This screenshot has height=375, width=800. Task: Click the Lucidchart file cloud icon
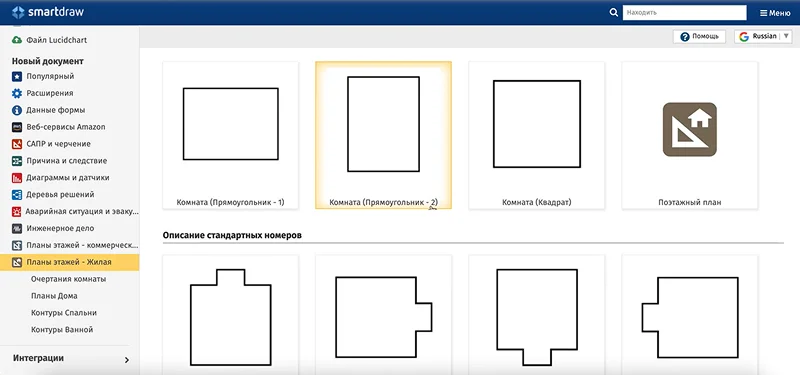pos(17,40)
